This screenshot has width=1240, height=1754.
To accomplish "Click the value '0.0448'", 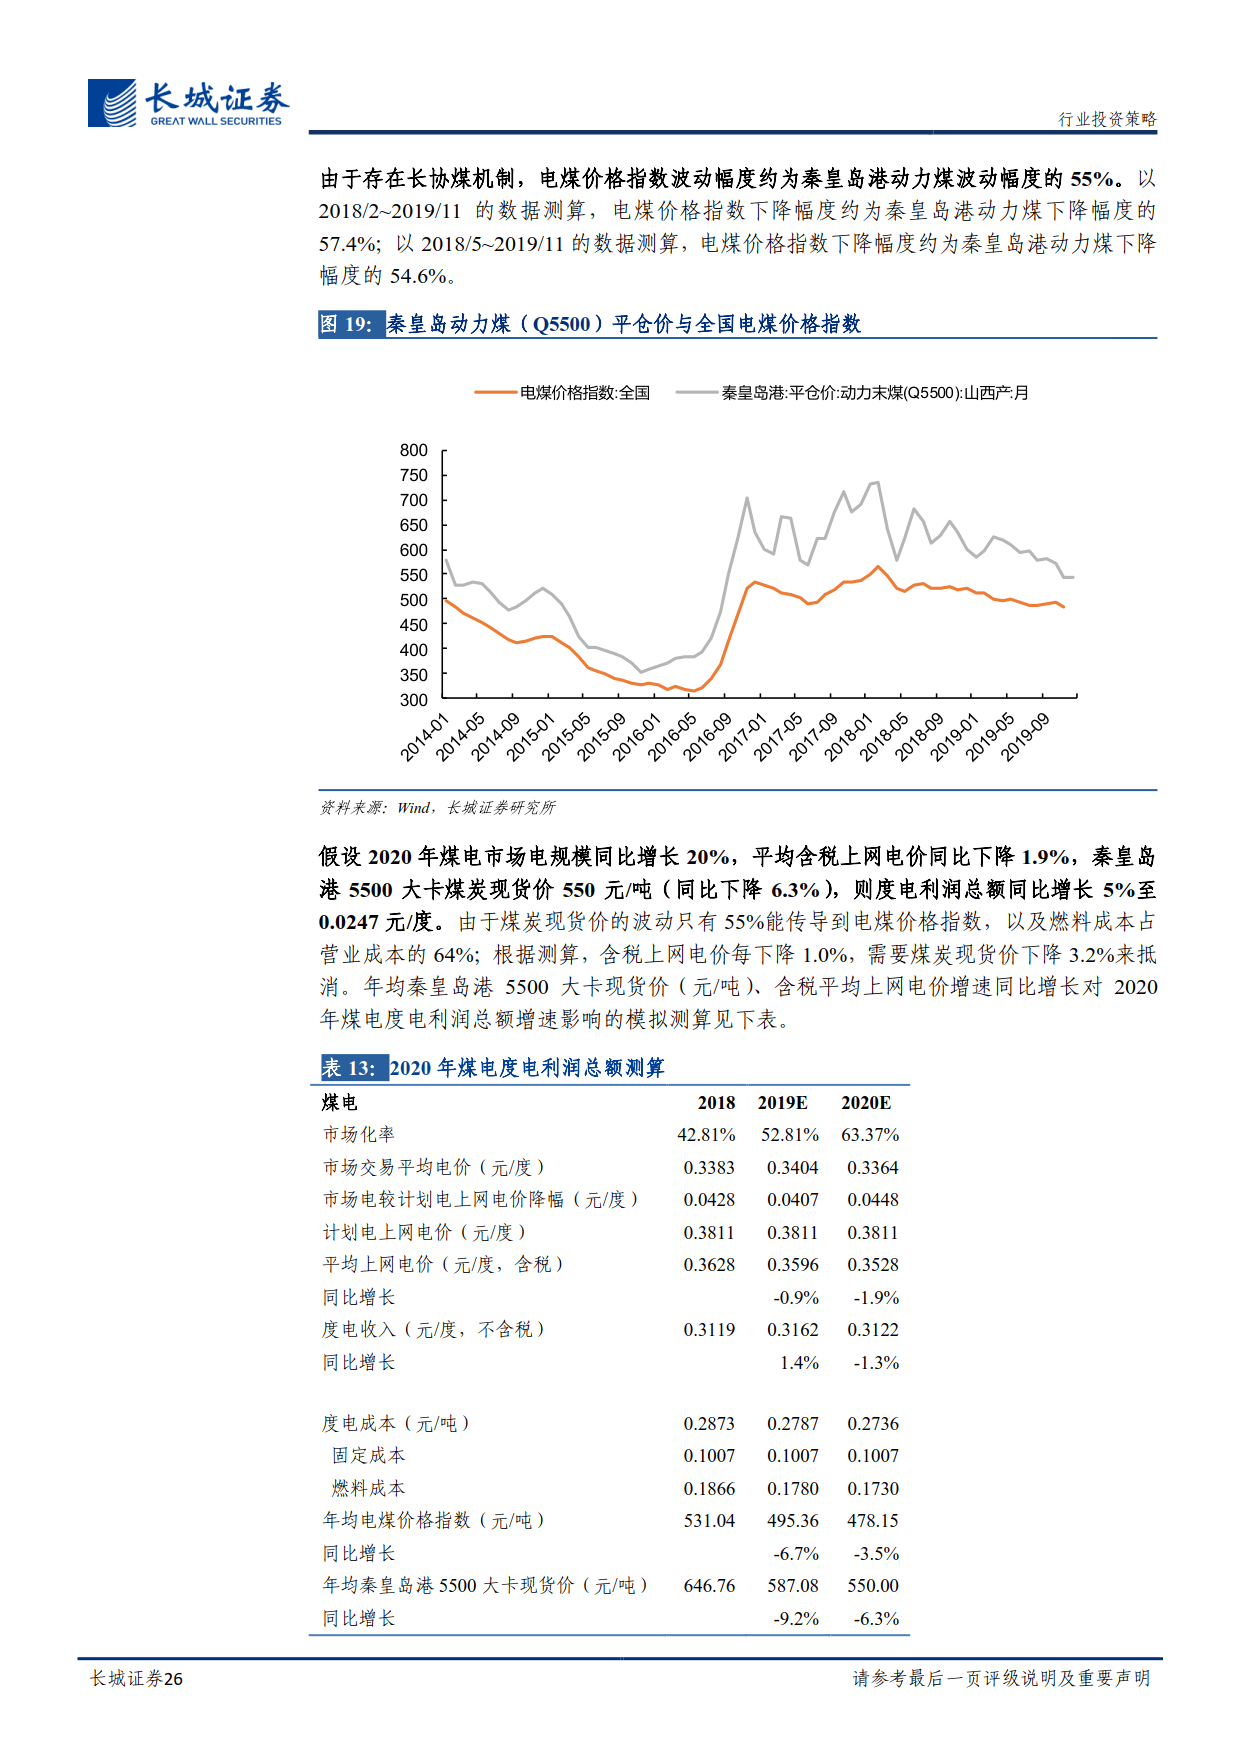I will coord(873,1199).
